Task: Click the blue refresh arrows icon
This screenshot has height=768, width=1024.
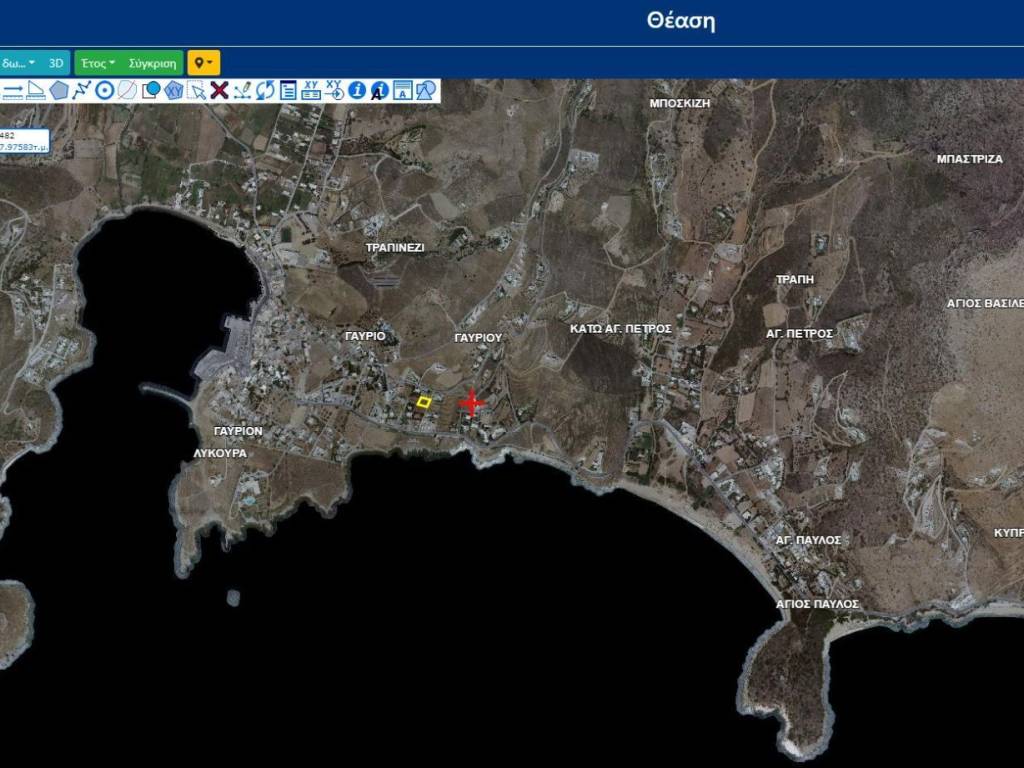Action: (265, 90)
